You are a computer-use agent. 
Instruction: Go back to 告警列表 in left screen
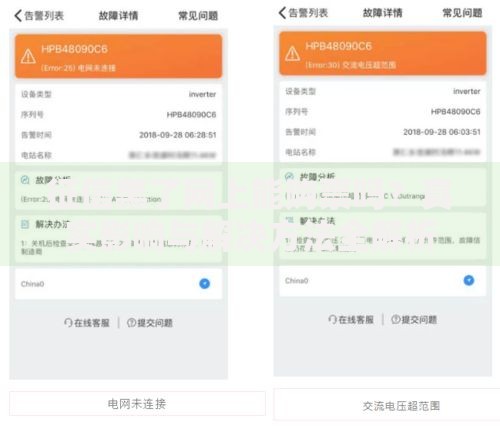pos(39,16)
